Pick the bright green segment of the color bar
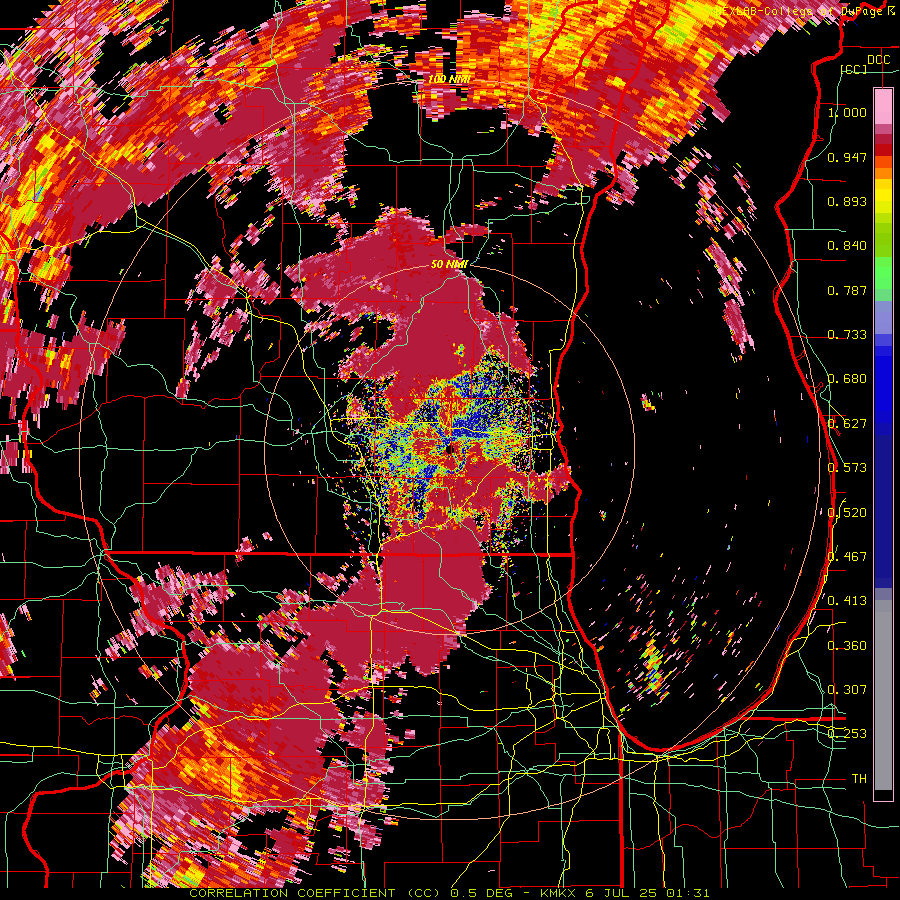Screen dimensions: 900x900 (x=883, y=273)
